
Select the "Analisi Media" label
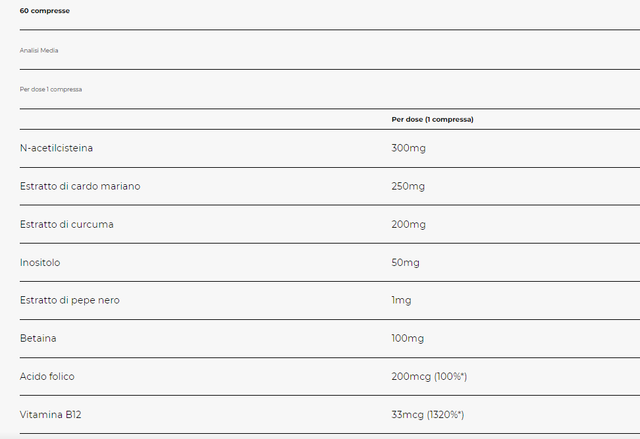coord(39,50)
